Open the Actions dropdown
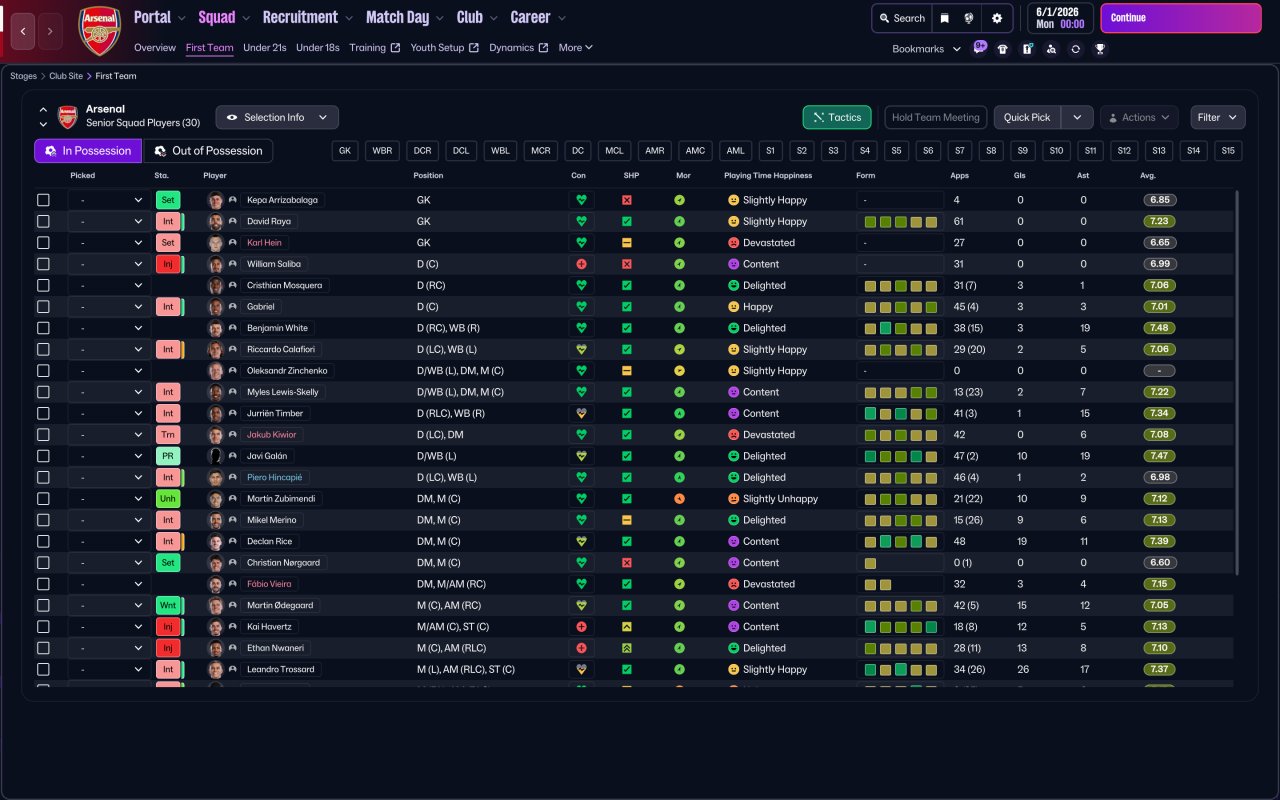 pos(1139,117)
